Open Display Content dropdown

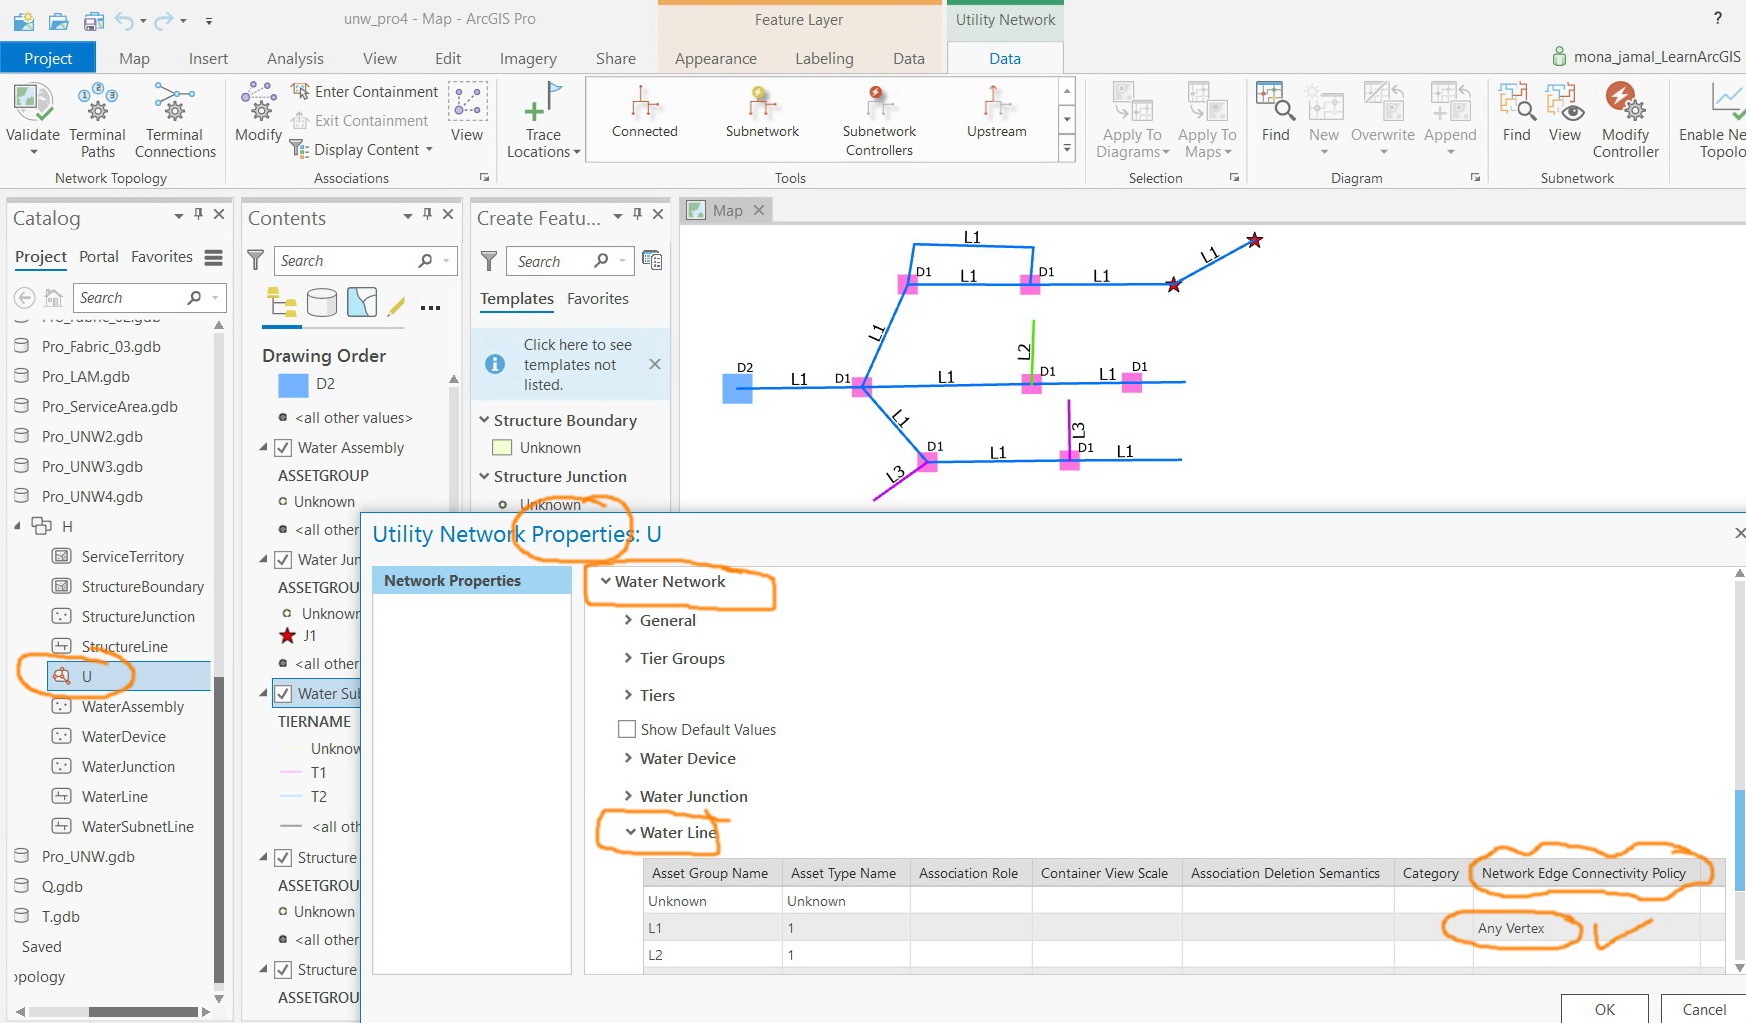coord(363,150)
